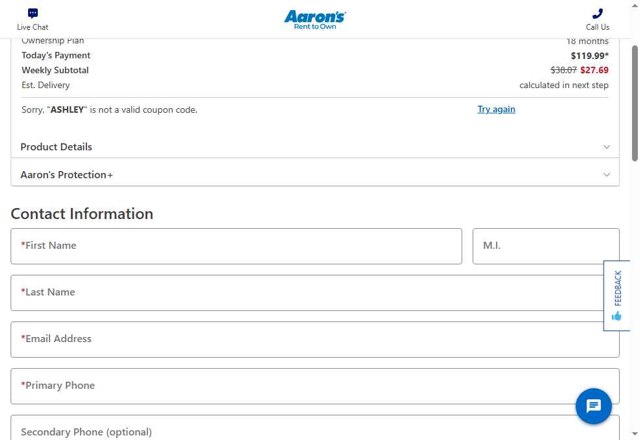Select the $27.69 weekly subtotal price

click(x=594, y=70)
